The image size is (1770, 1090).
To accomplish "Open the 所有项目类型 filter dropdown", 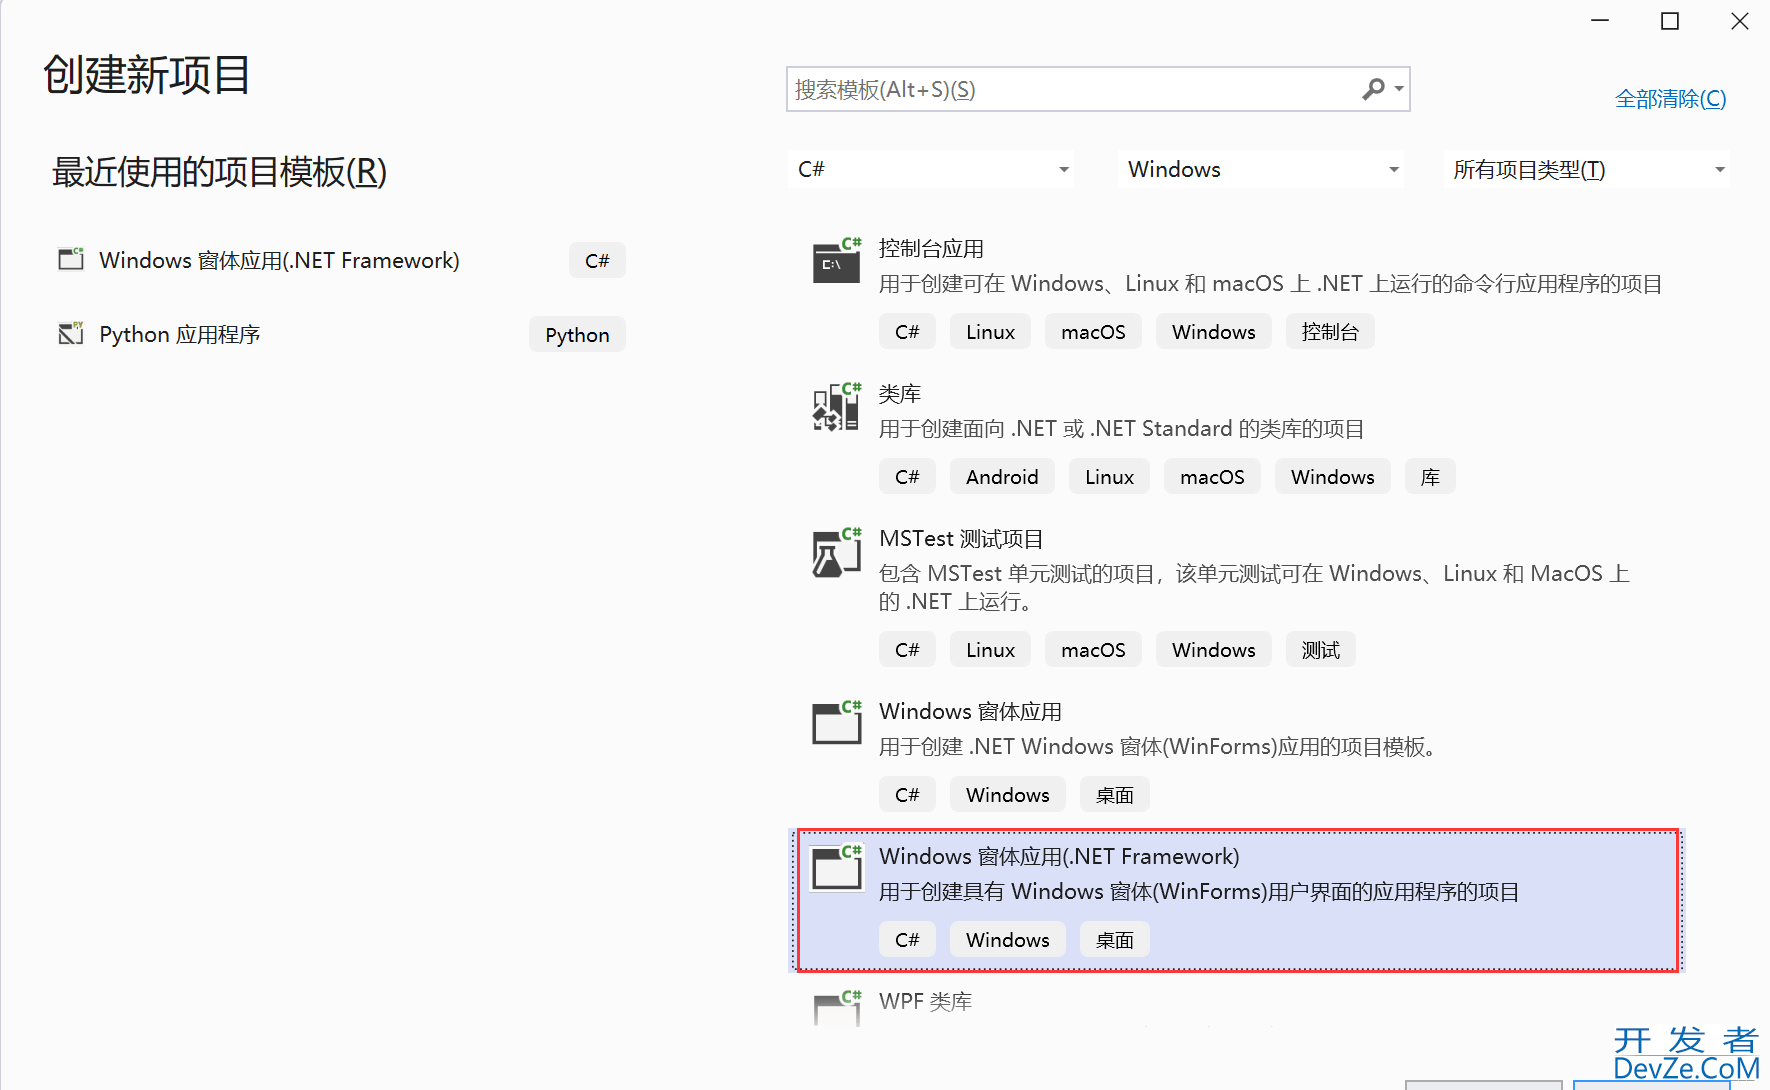I will tap(1588, 169).
